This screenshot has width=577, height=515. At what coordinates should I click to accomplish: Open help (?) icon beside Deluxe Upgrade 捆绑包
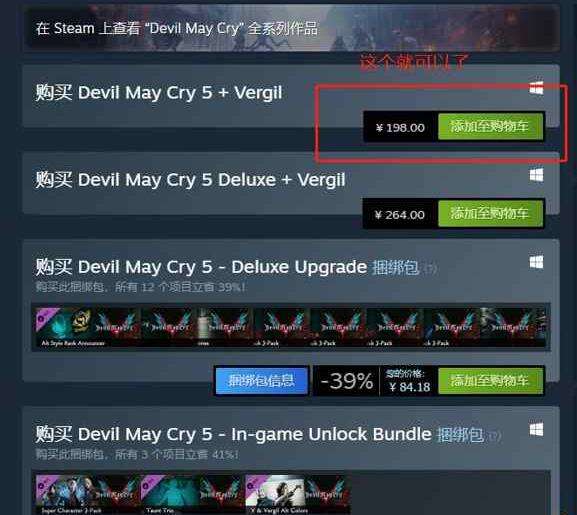point(430,269)
